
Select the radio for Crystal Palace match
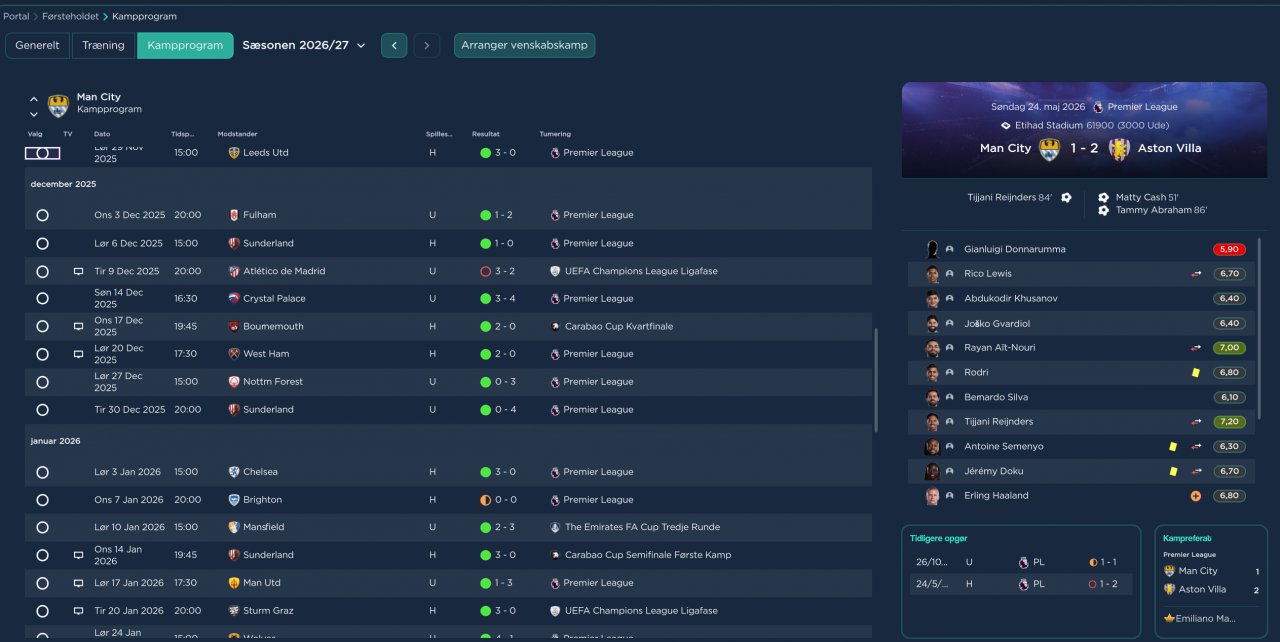tap(42, 298)
